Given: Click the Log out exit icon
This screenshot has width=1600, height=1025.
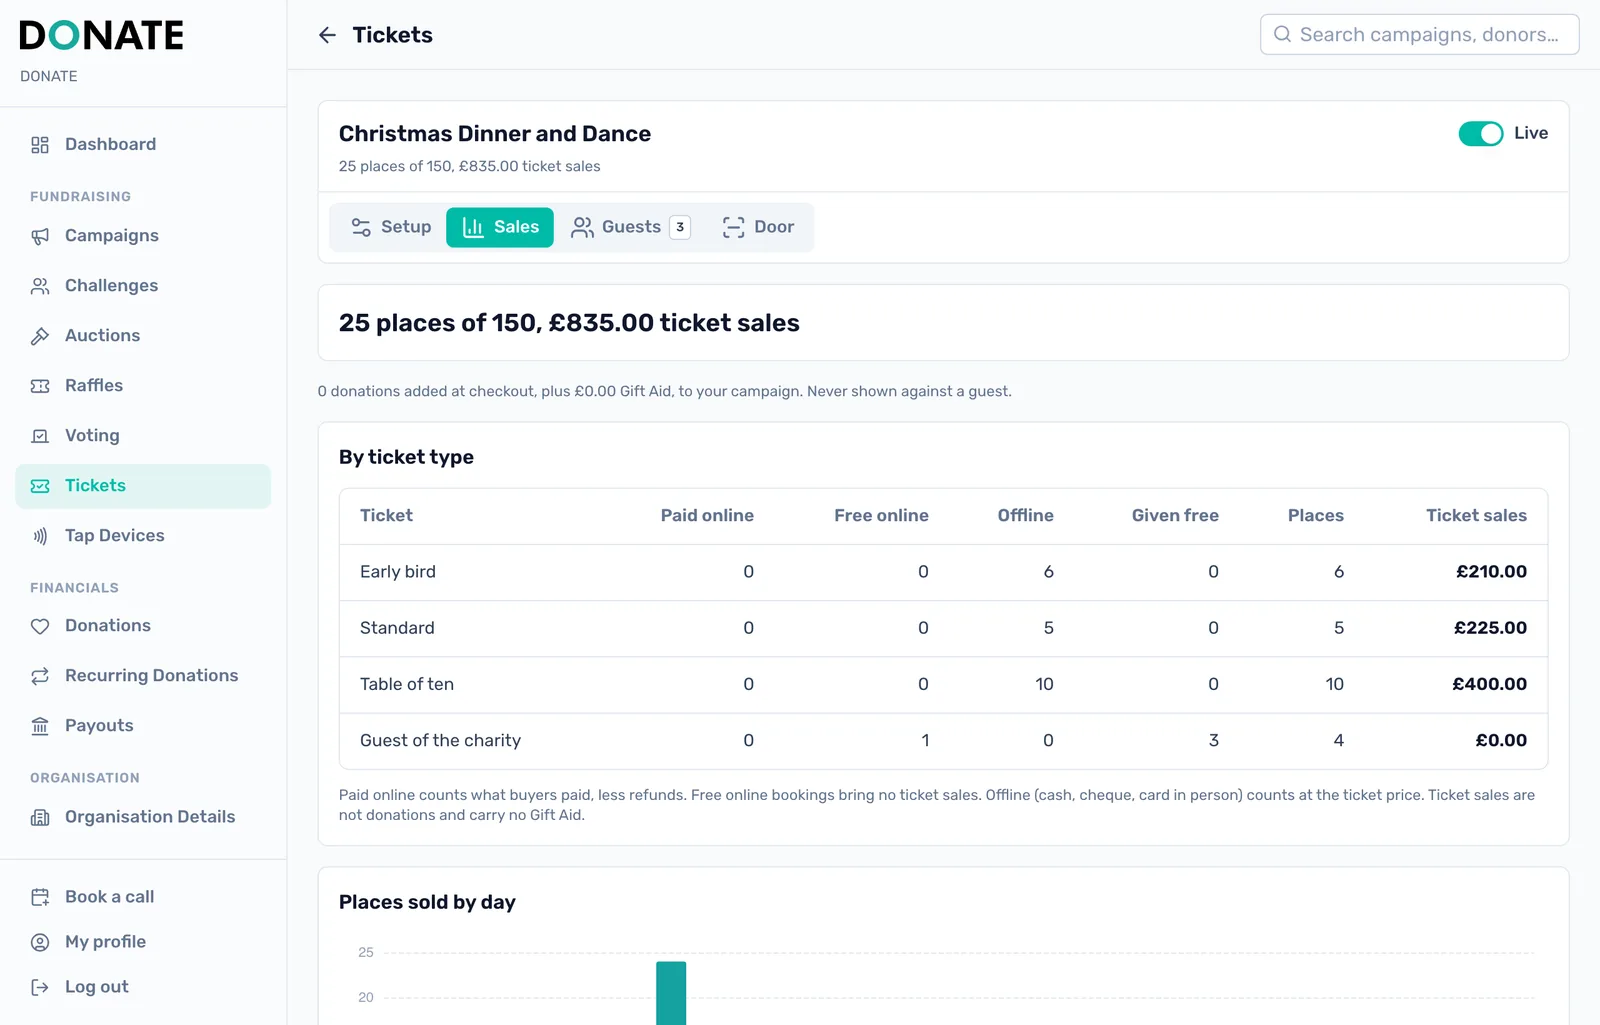Looking at the screenshot, I should (x=40, y=987).
